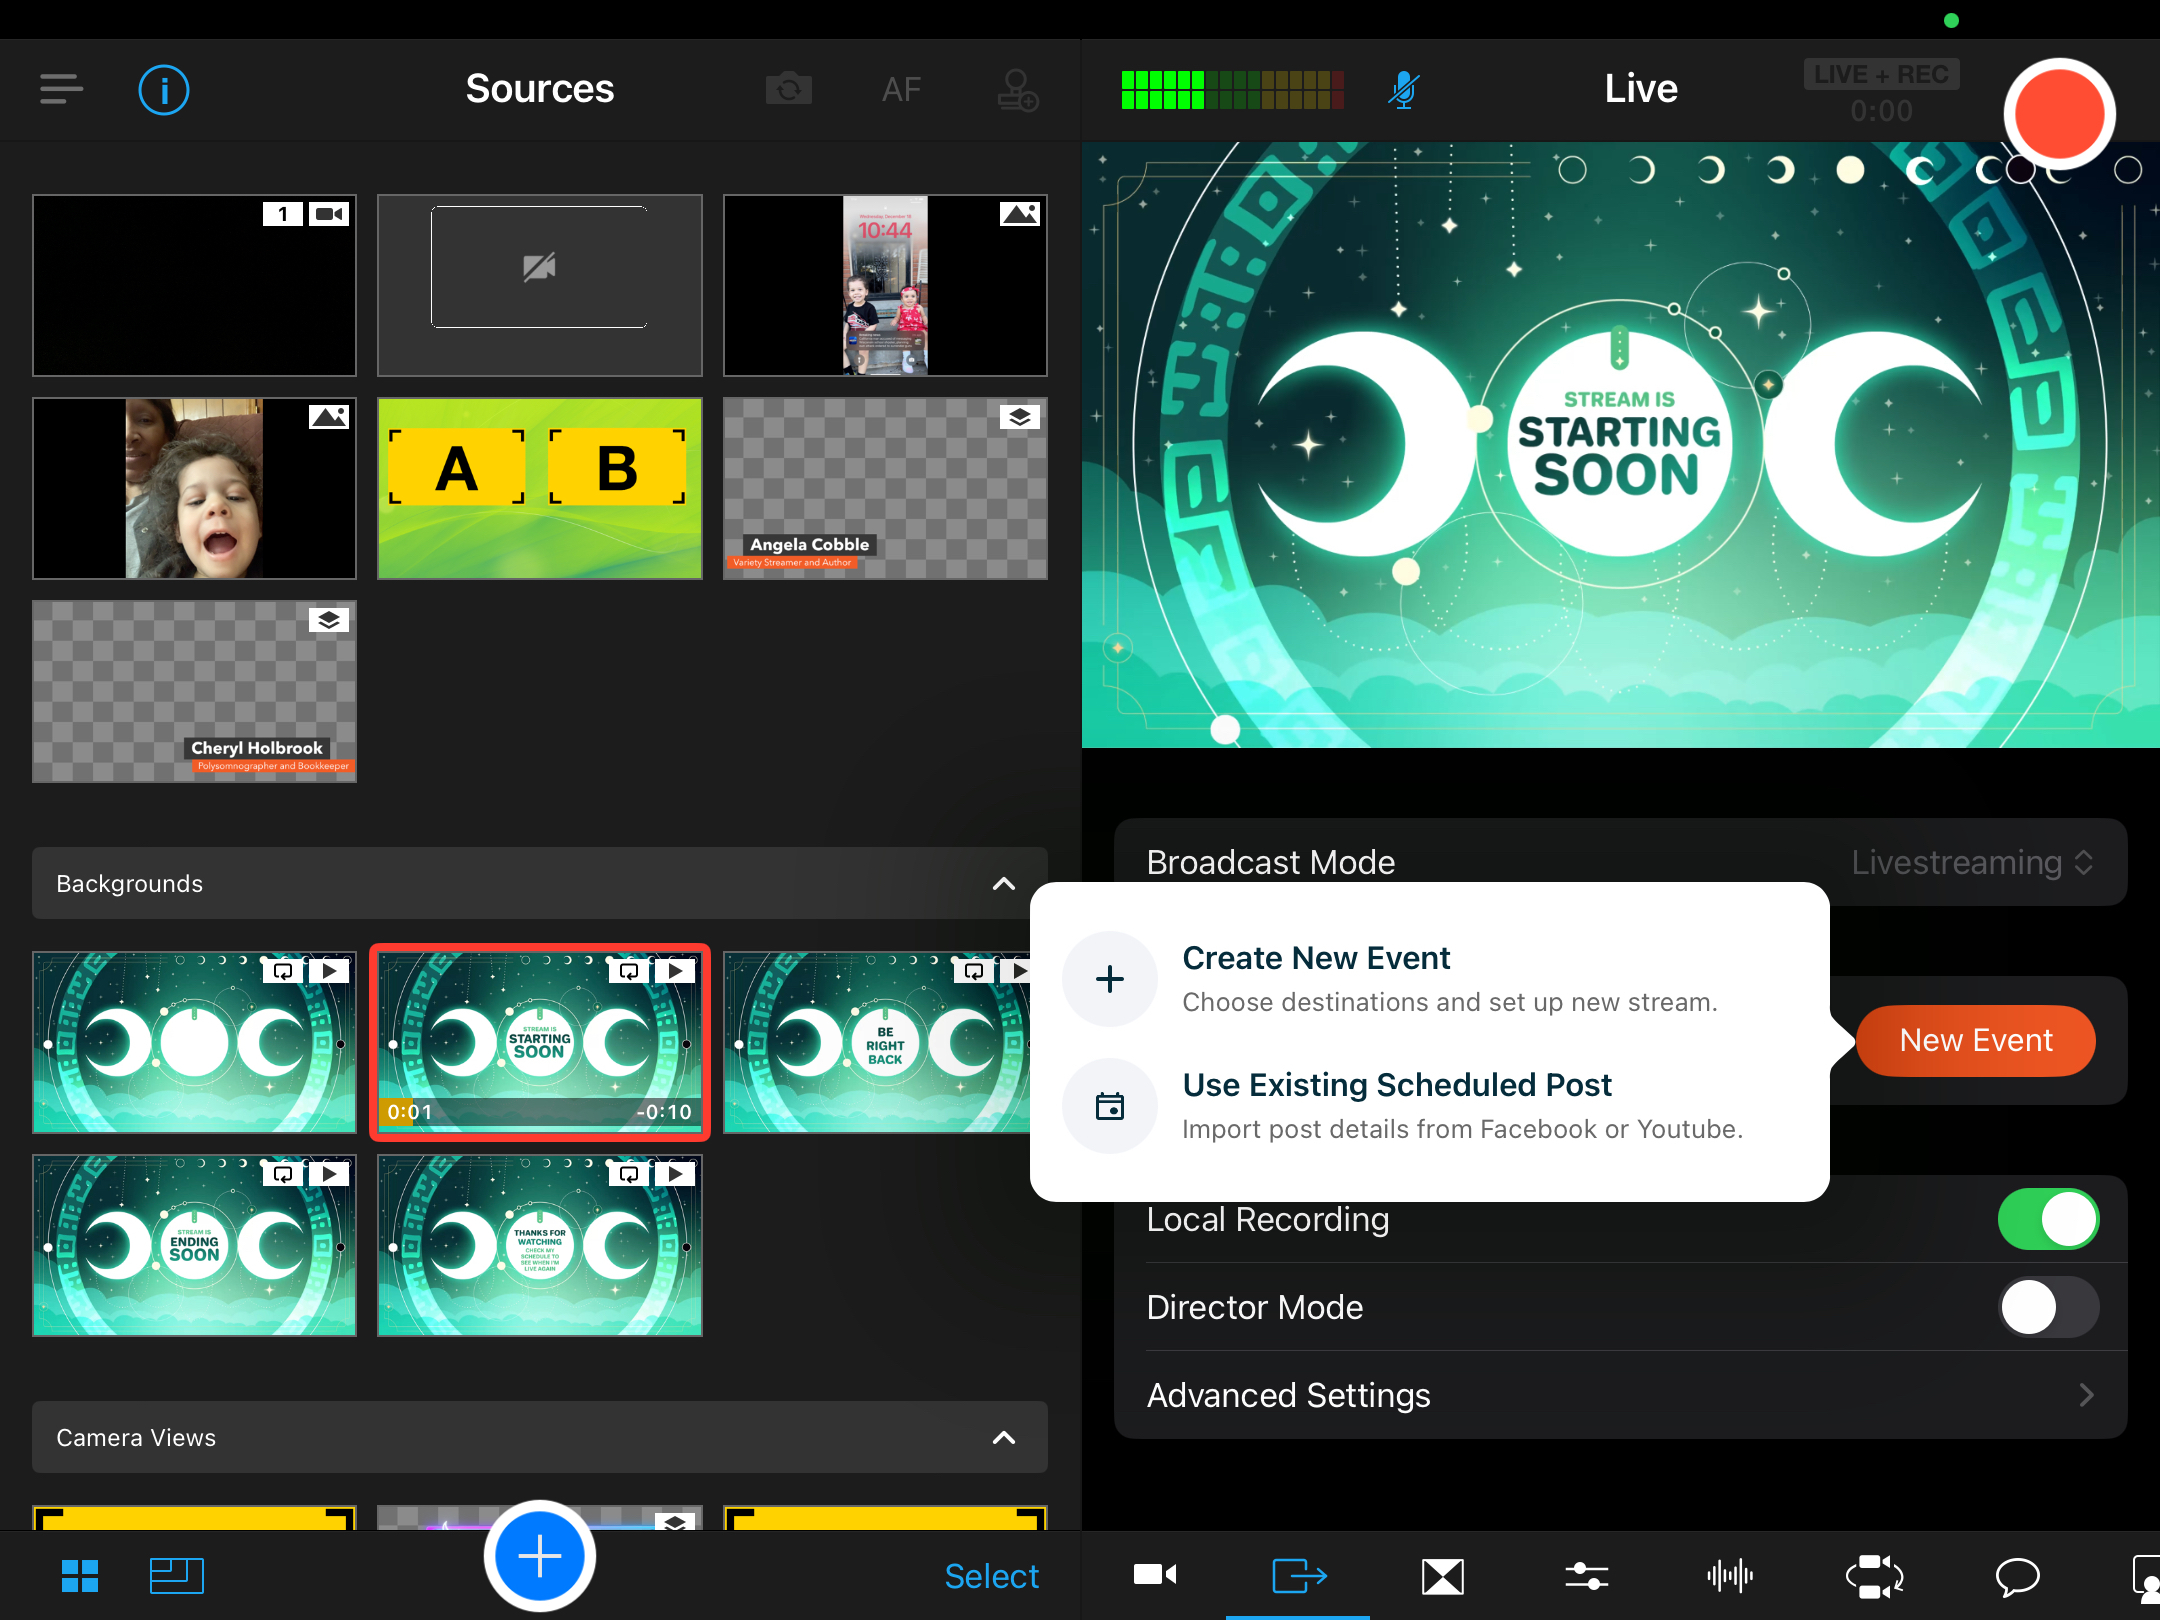Enable Director Mode switch

[x=2047, y=1307]
